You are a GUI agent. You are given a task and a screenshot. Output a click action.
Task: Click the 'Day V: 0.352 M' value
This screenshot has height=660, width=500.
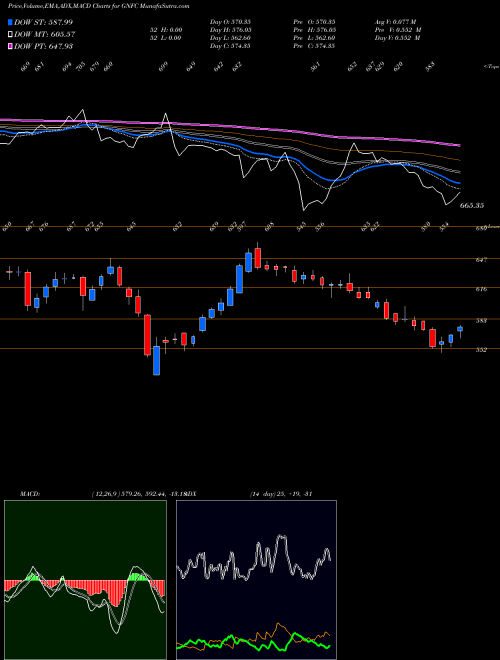point(398,38)
